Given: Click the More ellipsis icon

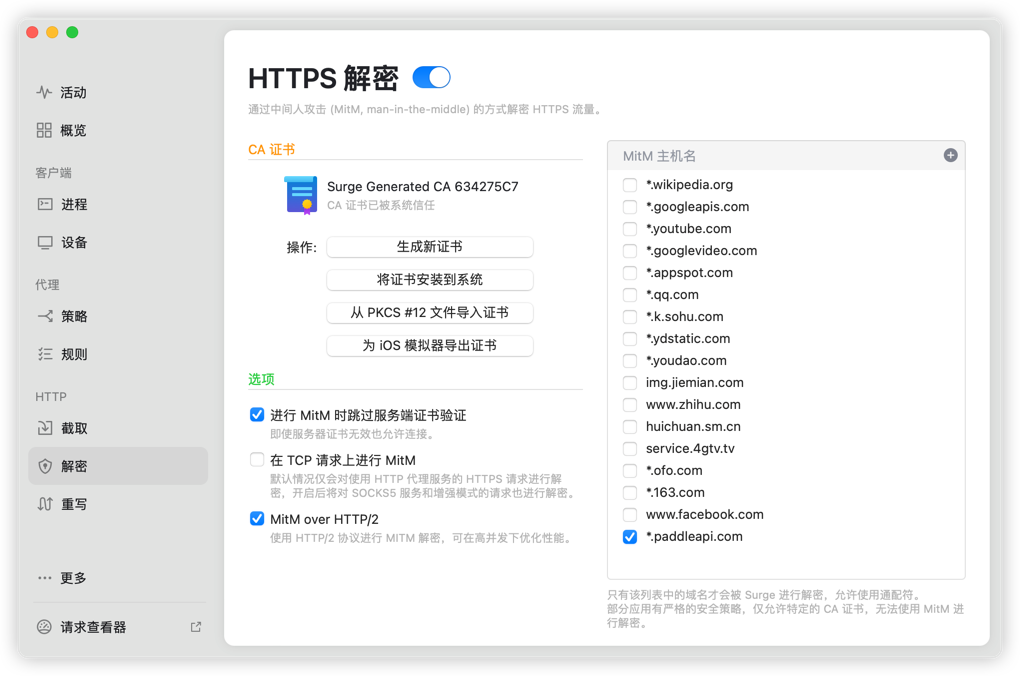Looking at the screenshot, I should click(44, 578).
